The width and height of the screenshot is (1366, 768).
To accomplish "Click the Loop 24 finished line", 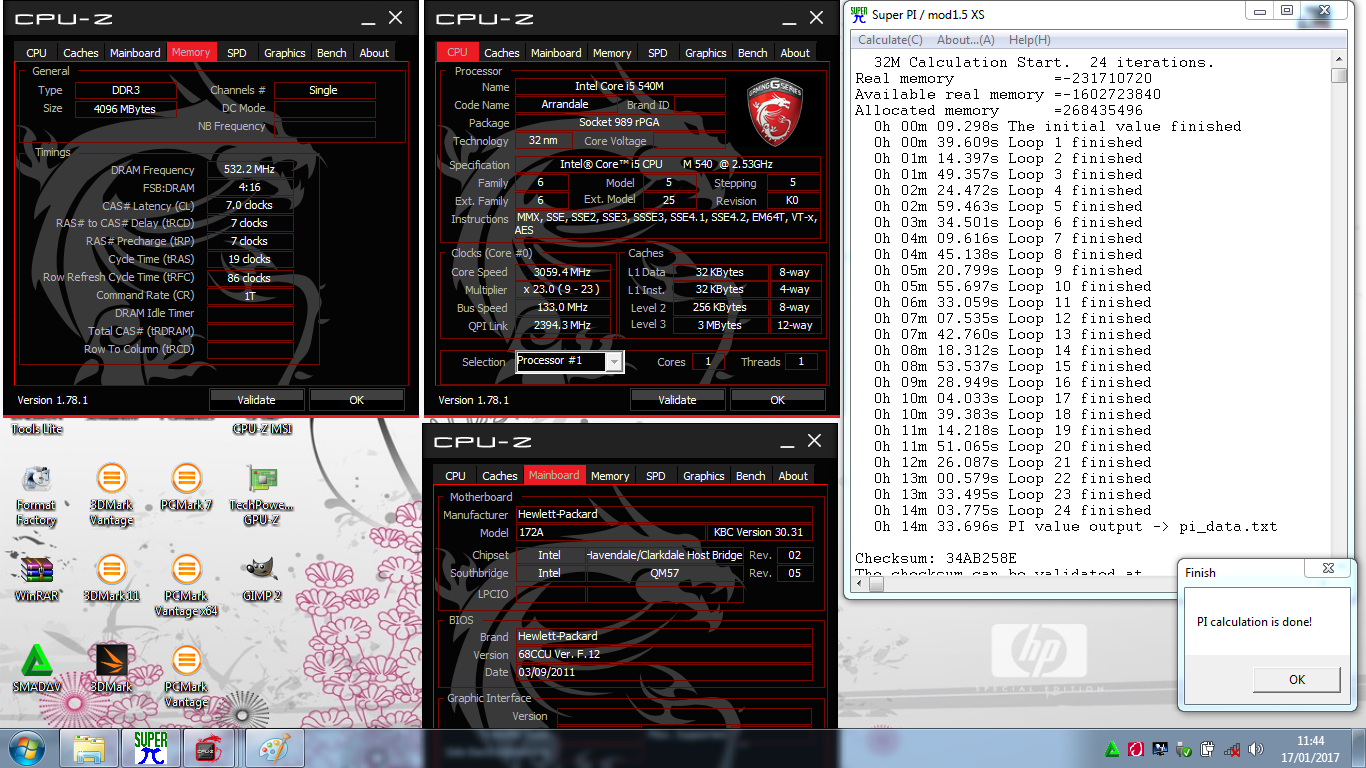I will click(x=1012, y=510).
